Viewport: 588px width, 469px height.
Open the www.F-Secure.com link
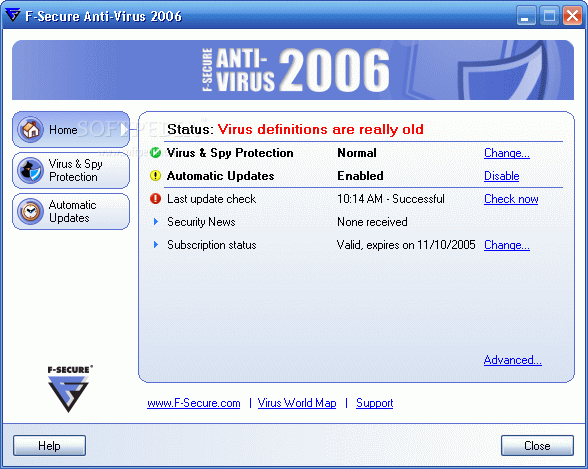194,403
